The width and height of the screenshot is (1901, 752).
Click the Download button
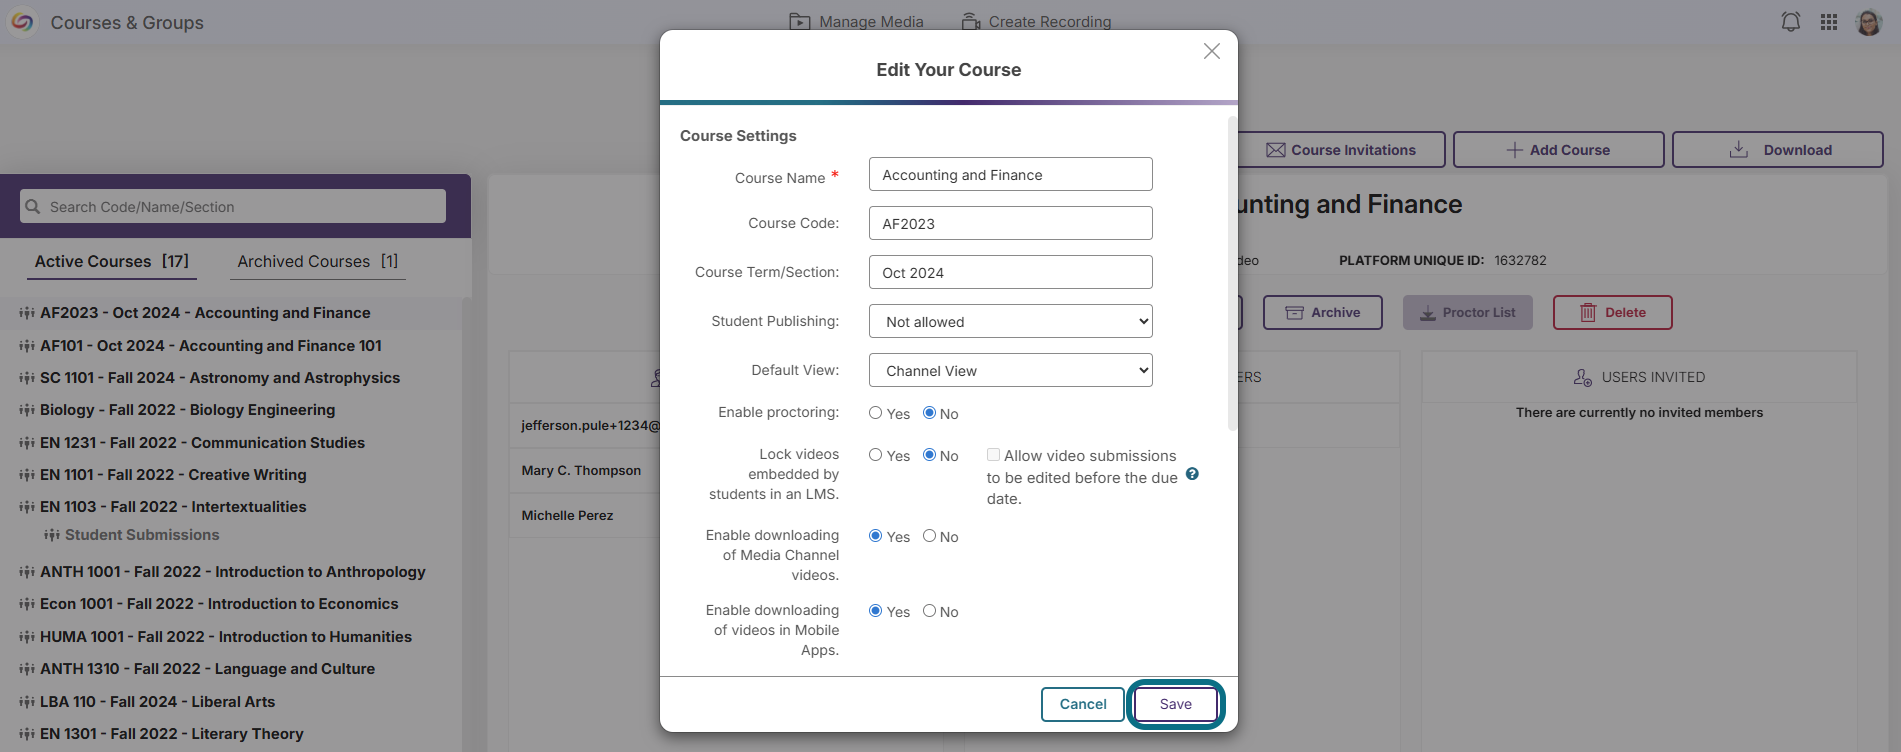click(x=1777, y=150)
